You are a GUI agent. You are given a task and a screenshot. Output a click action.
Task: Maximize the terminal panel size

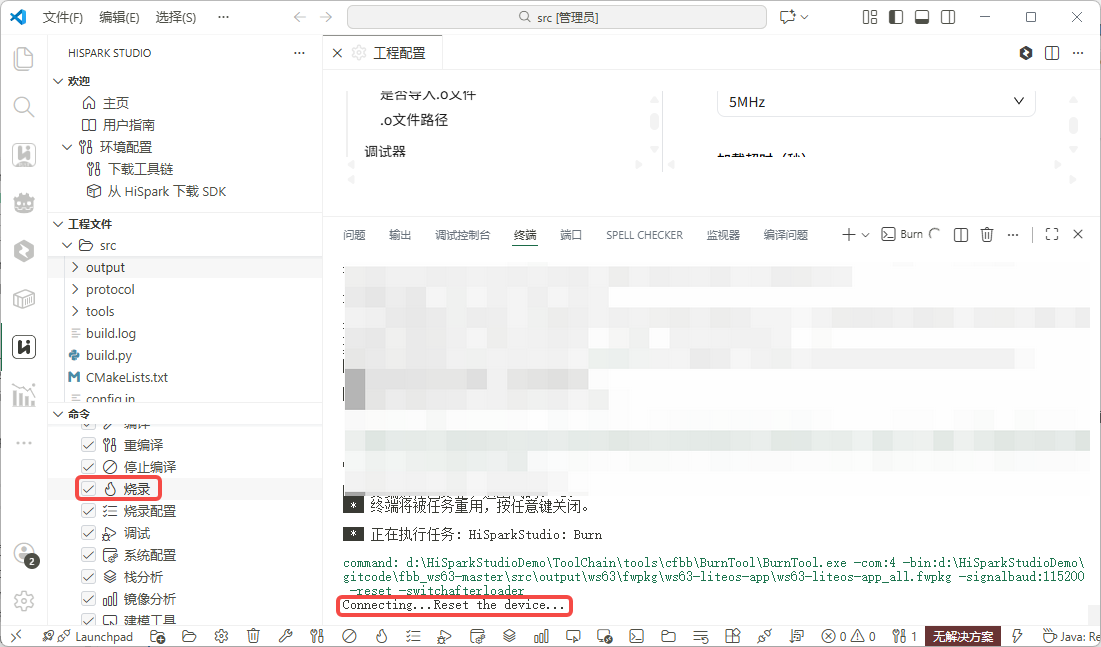pyautogui.click(x=1052, y=235)
